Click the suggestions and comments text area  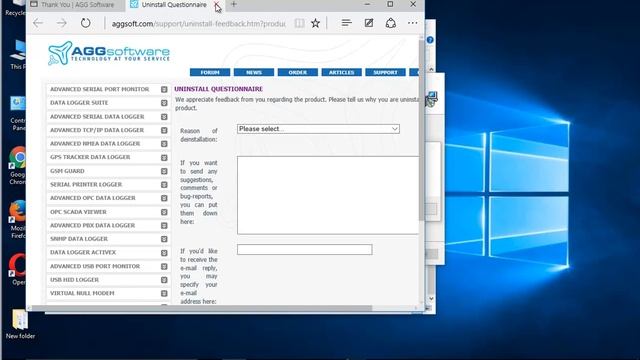[x=328, y=195]
